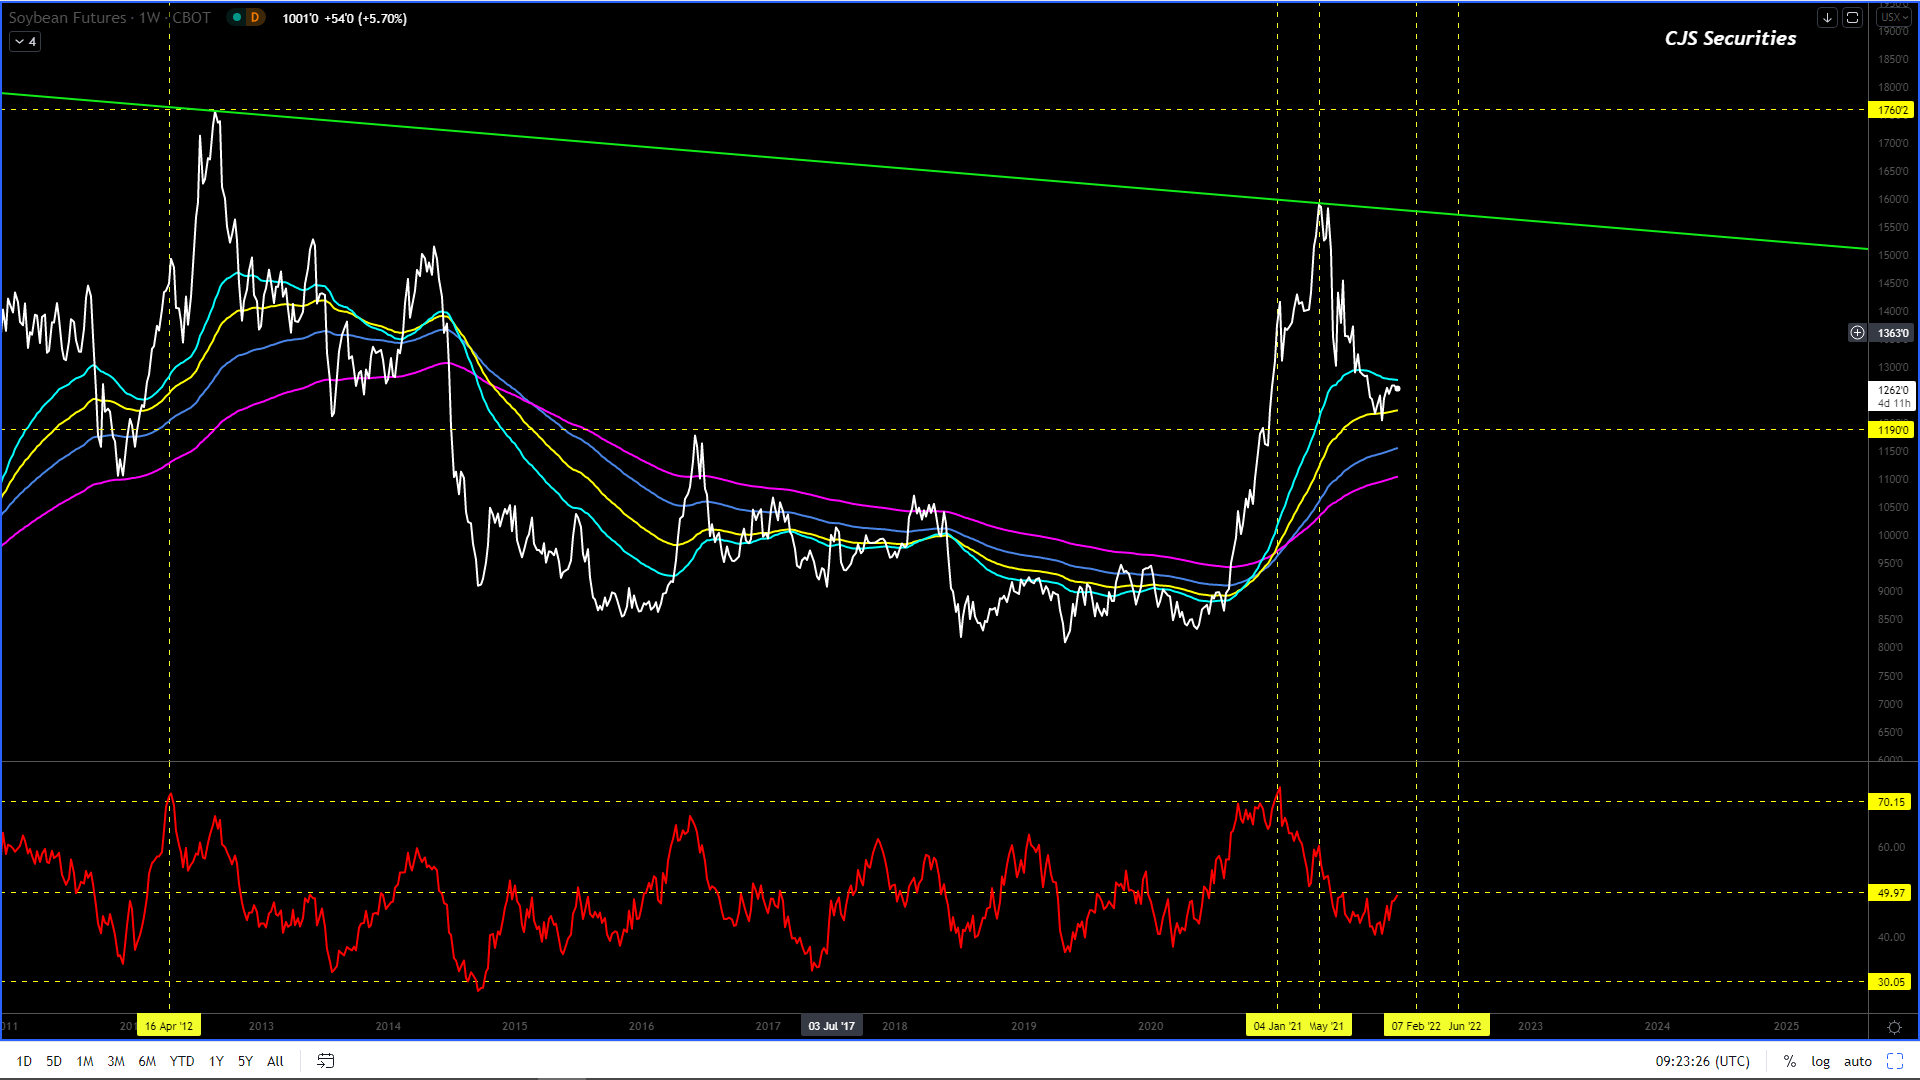Screen dimensions: 1920x1080
Task: Click the All time range button
Action: [275, 1061]
